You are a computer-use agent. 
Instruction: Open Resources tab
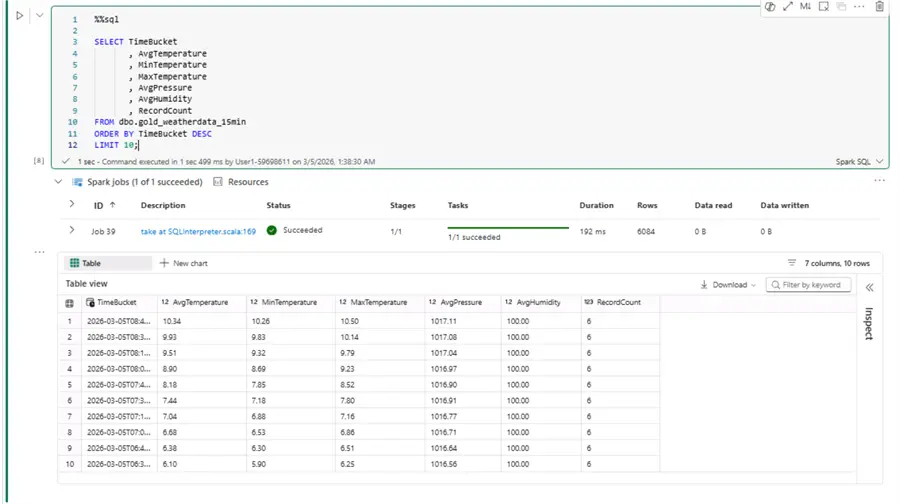tap(241, 182)
